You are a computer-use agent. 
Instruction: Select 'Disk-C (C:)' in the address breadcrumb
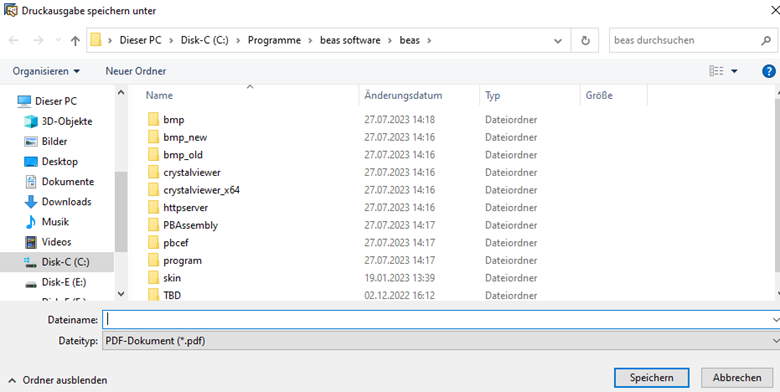[204, 41]
